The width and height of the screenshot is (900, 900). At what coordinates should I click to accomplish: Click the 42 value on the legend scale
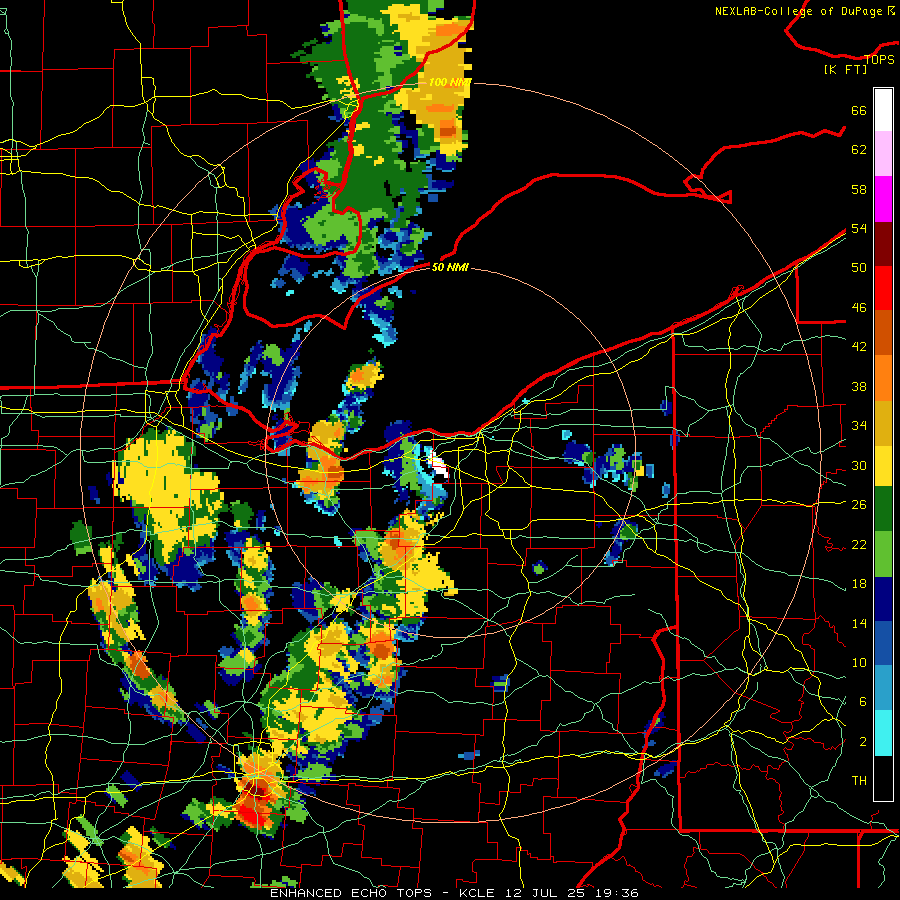tap(859, 347)
